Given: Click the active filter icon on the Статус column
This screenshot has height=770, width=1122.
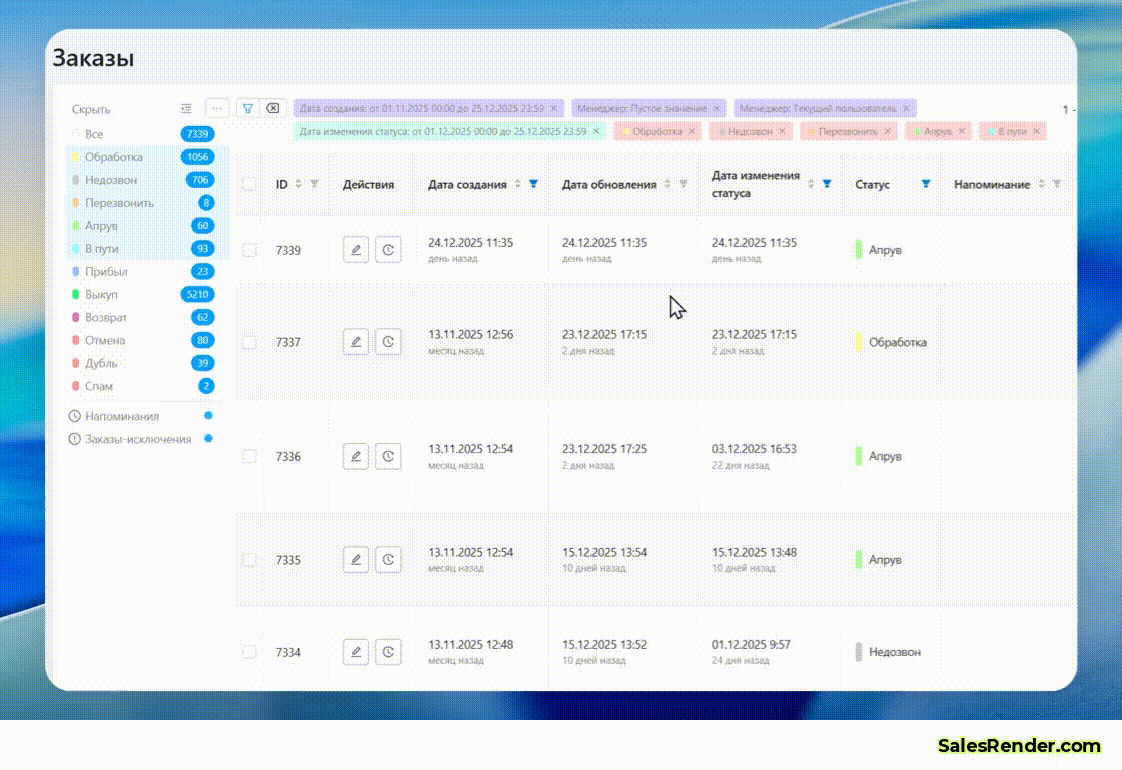Looking at the screenshot, I should point(926,184).
